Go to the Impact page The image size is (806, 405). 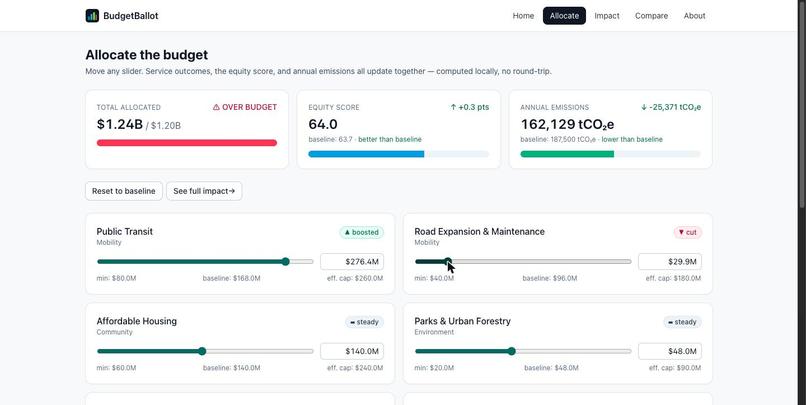[x=607, y=16]
